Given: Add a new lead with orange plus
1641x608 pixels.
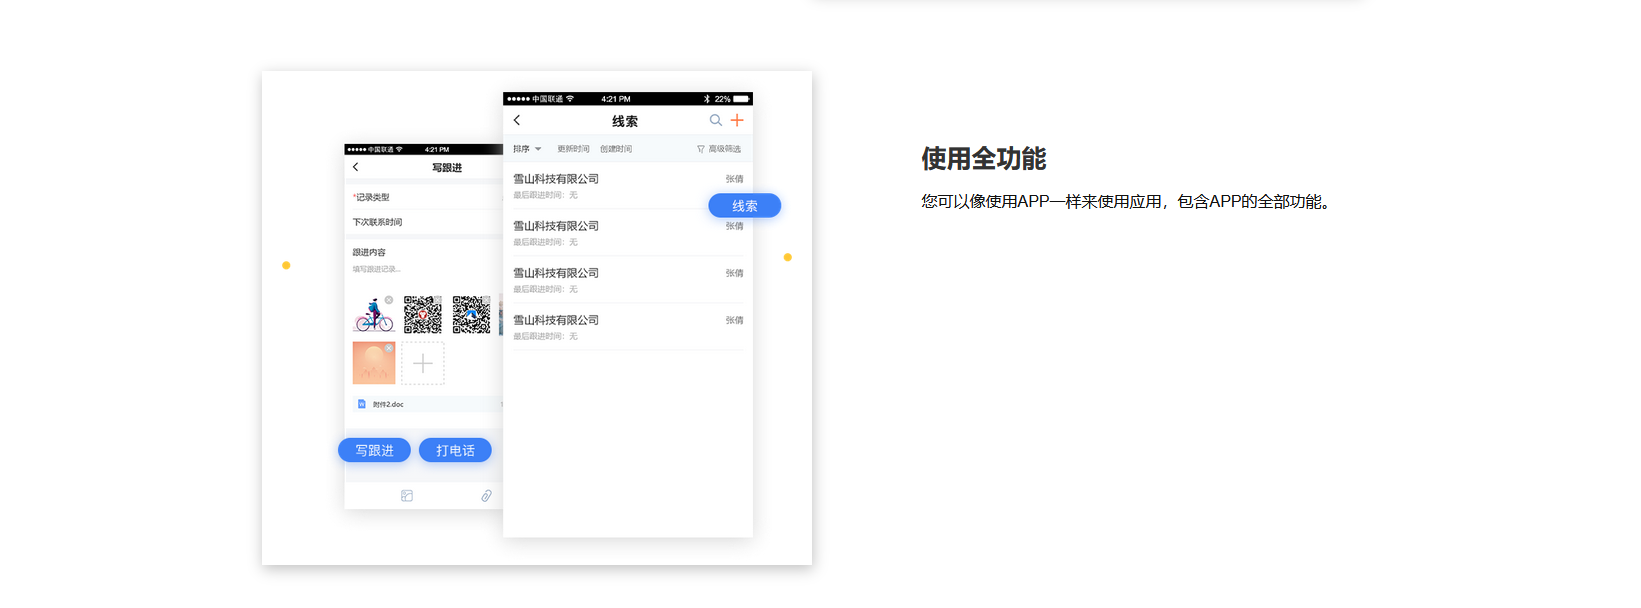Looking at the screenshot, I should [x=737, y=120].
